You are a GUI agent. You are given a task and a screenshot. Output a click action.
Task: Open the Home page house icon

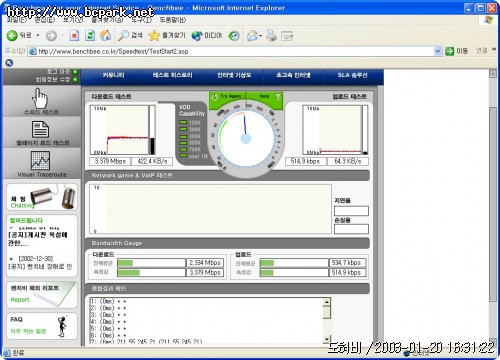coord(106,35)
